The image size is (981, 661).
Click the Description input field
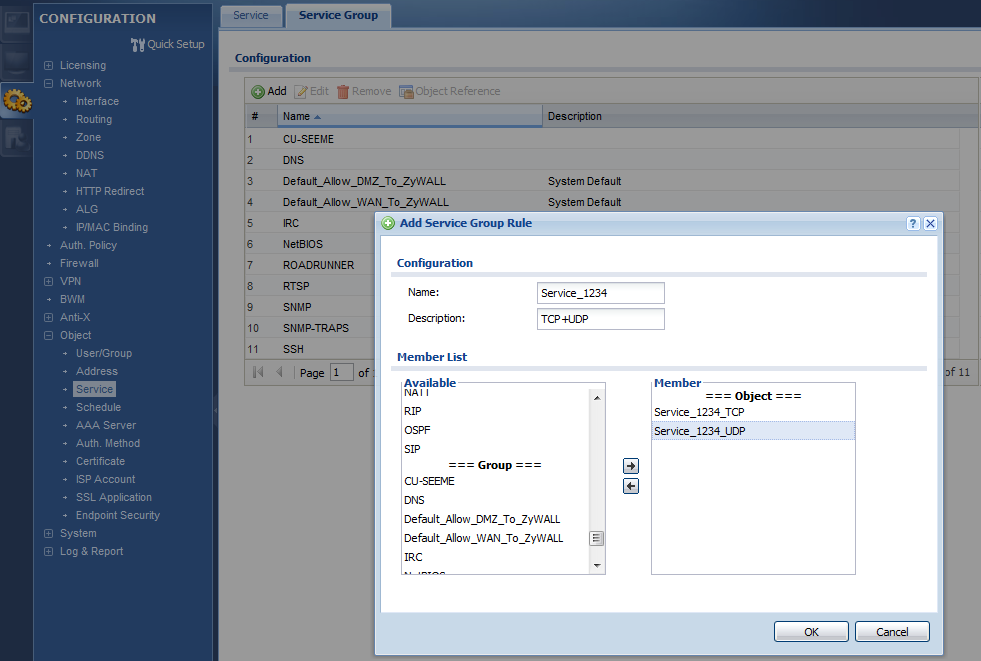(x=601, y=319)
